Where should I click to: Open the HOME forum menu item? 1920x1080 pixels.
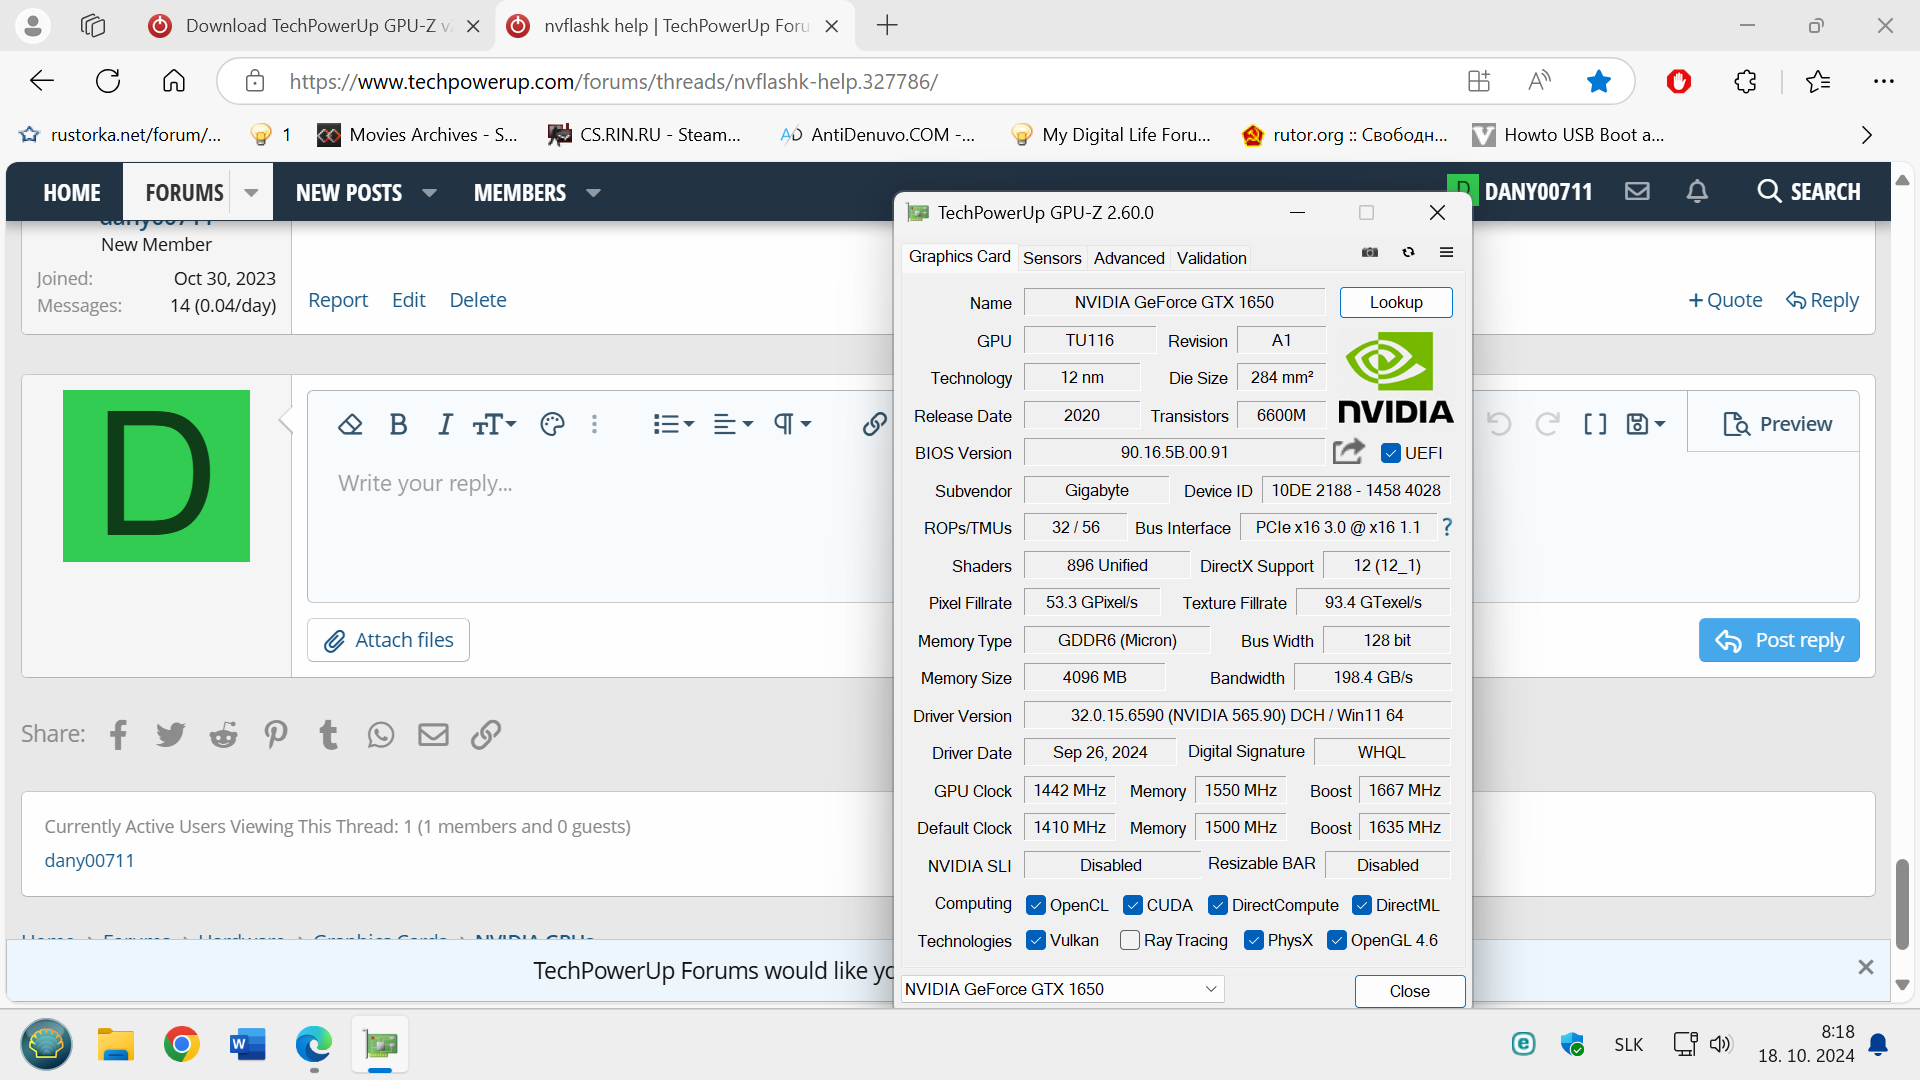tap(72, 192)
